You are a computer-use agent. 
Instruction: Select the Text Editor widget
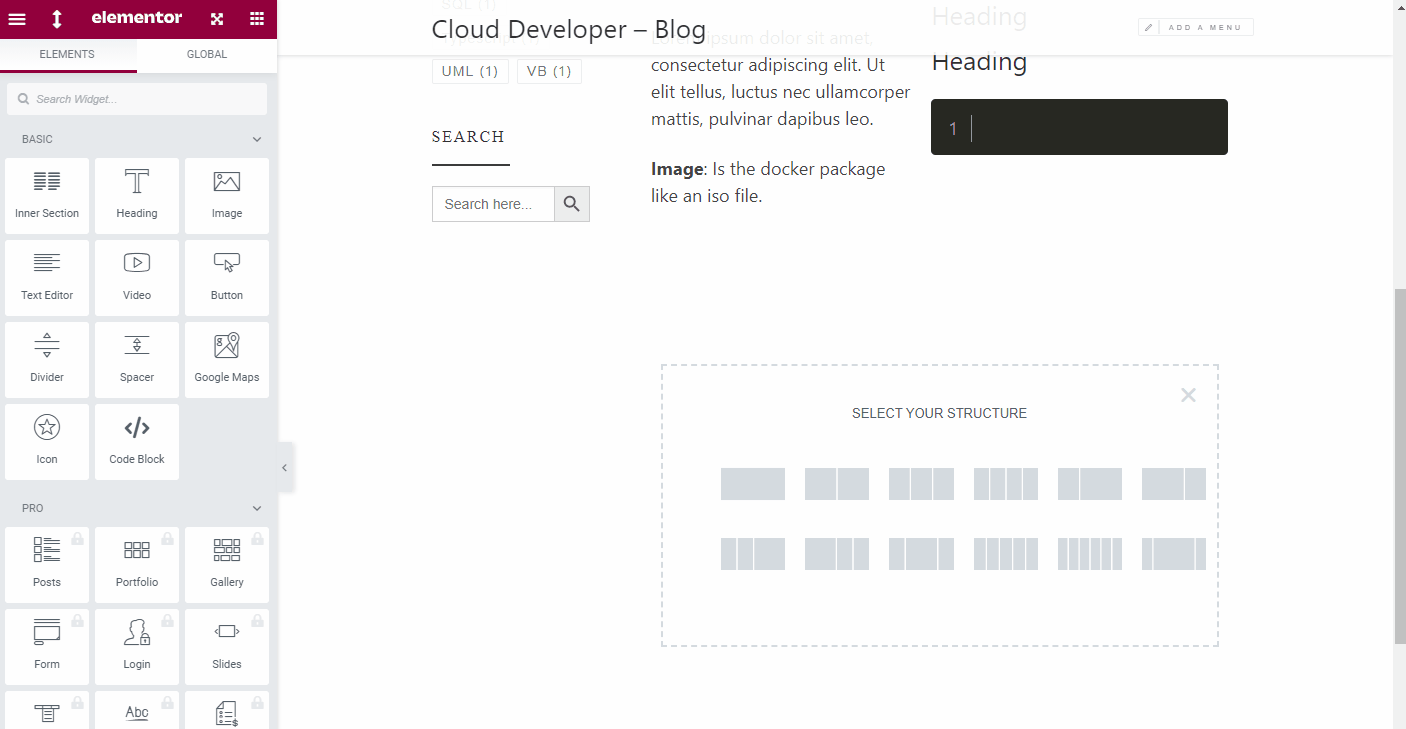[47, 278]
